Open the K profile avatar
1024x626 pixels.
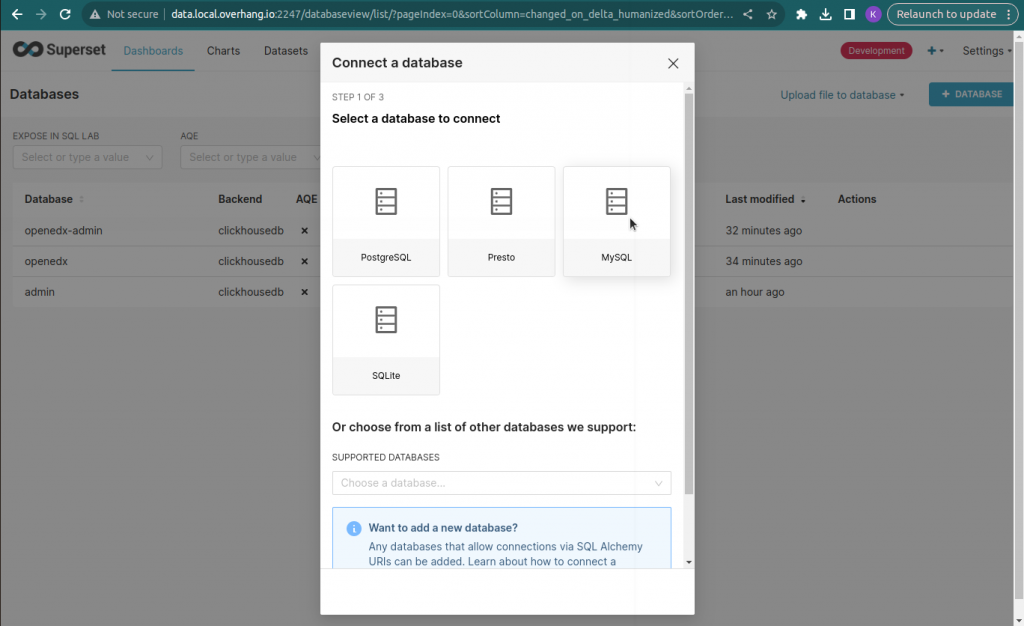point(873,14)
